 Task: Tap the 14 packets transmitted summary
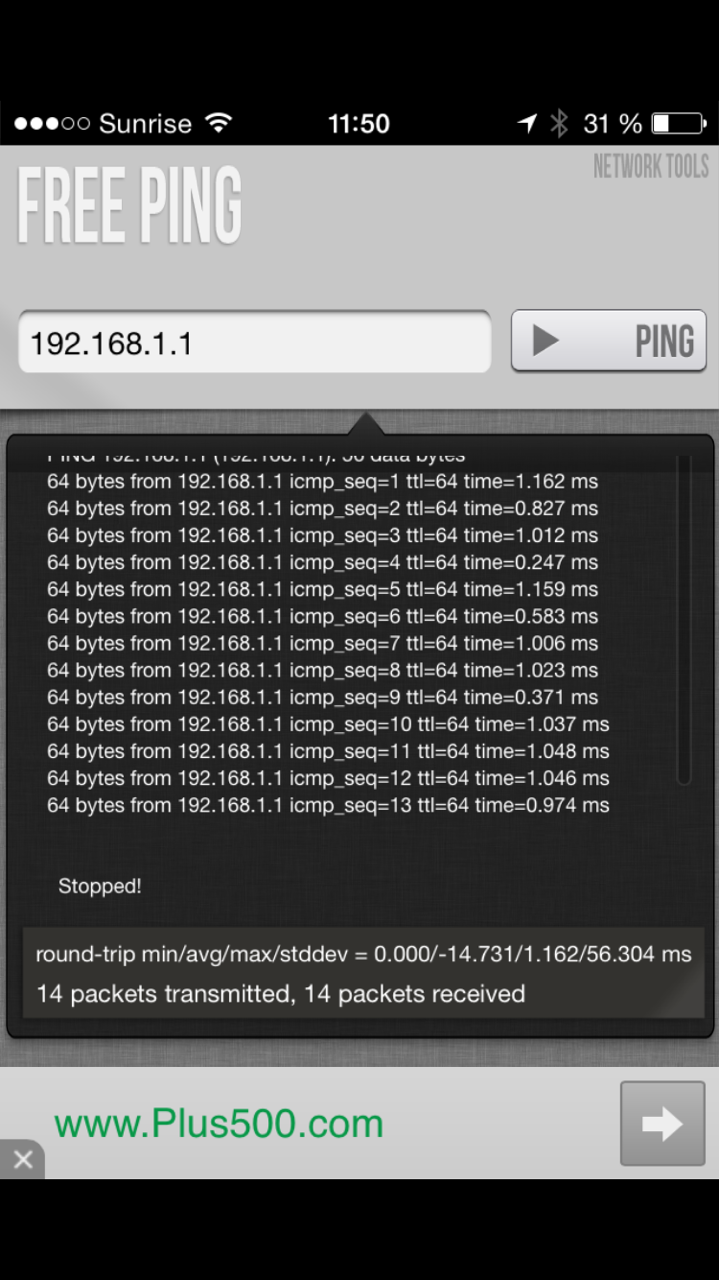280,994
